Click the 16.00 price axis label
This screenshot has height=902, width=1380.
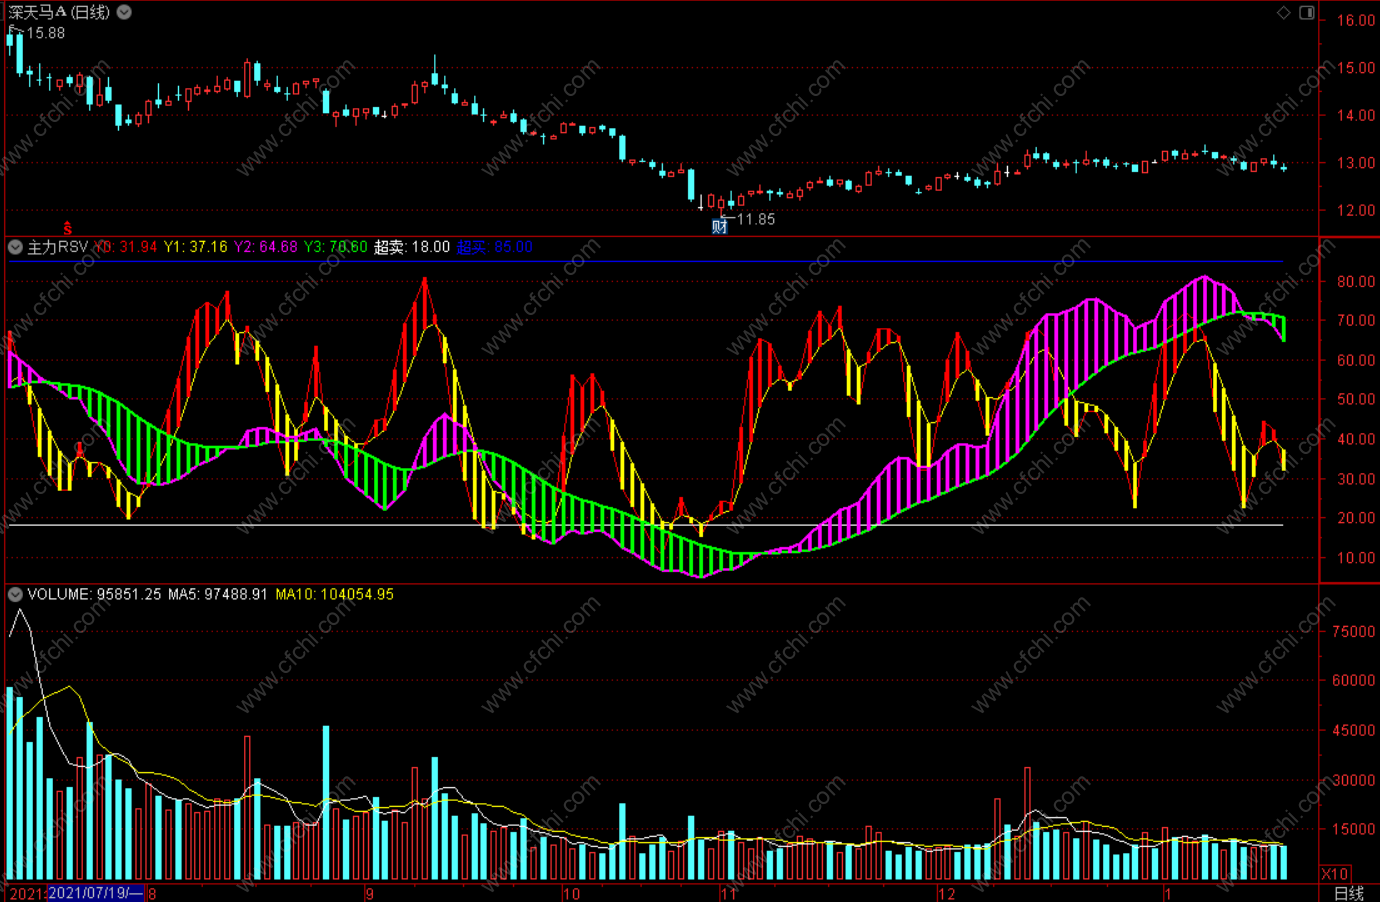1357,20
